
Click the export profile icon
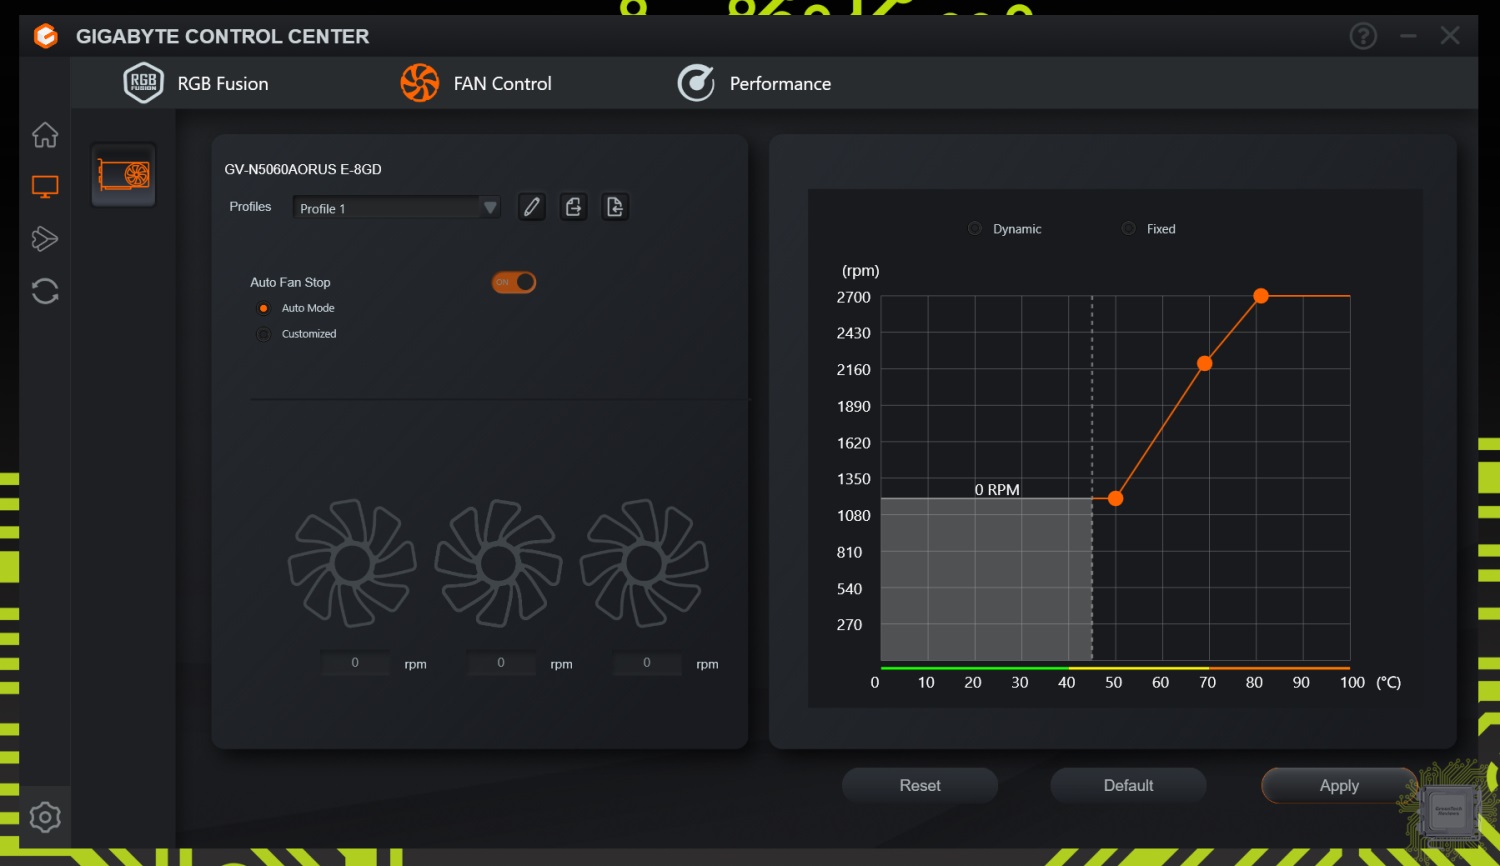point(573,207)
